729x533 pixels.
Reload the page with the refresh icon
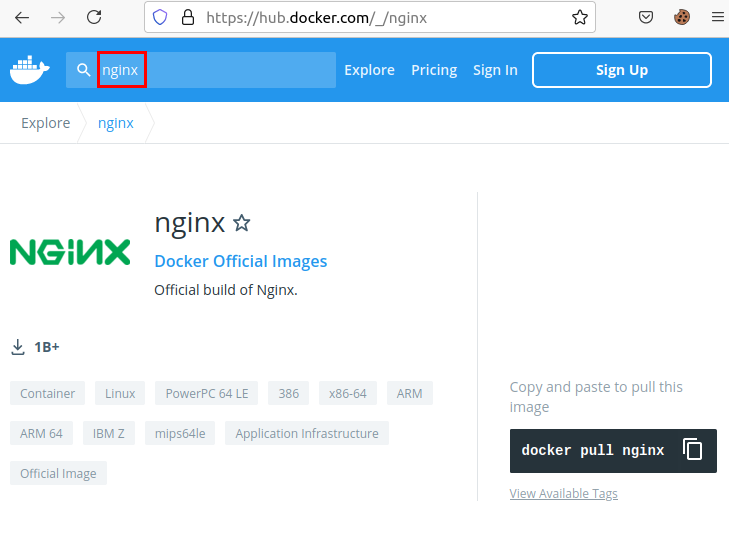click(94, 18)
